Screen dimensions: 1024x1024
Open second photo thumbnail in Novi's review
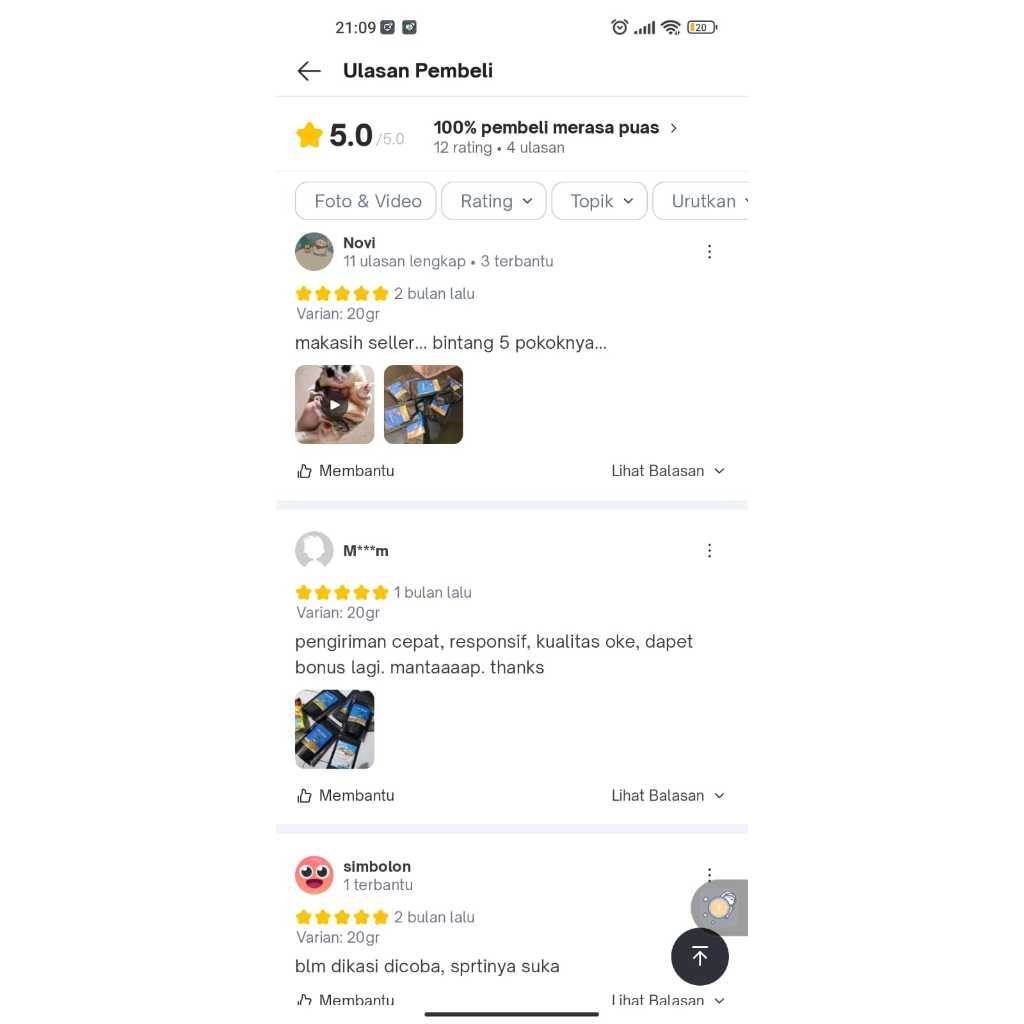point(423,405)
